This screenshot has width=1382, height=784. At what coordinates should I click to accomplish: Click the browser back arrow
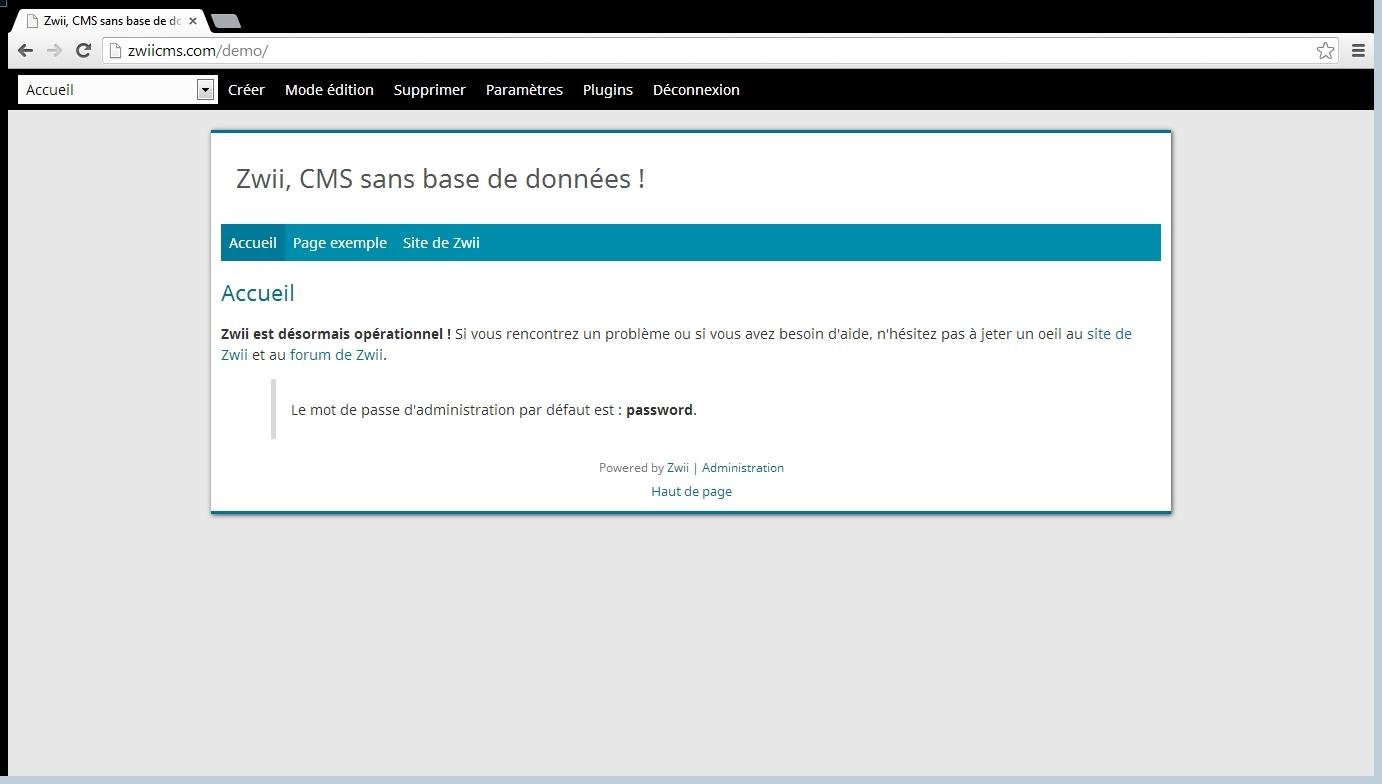click(24, 50)
